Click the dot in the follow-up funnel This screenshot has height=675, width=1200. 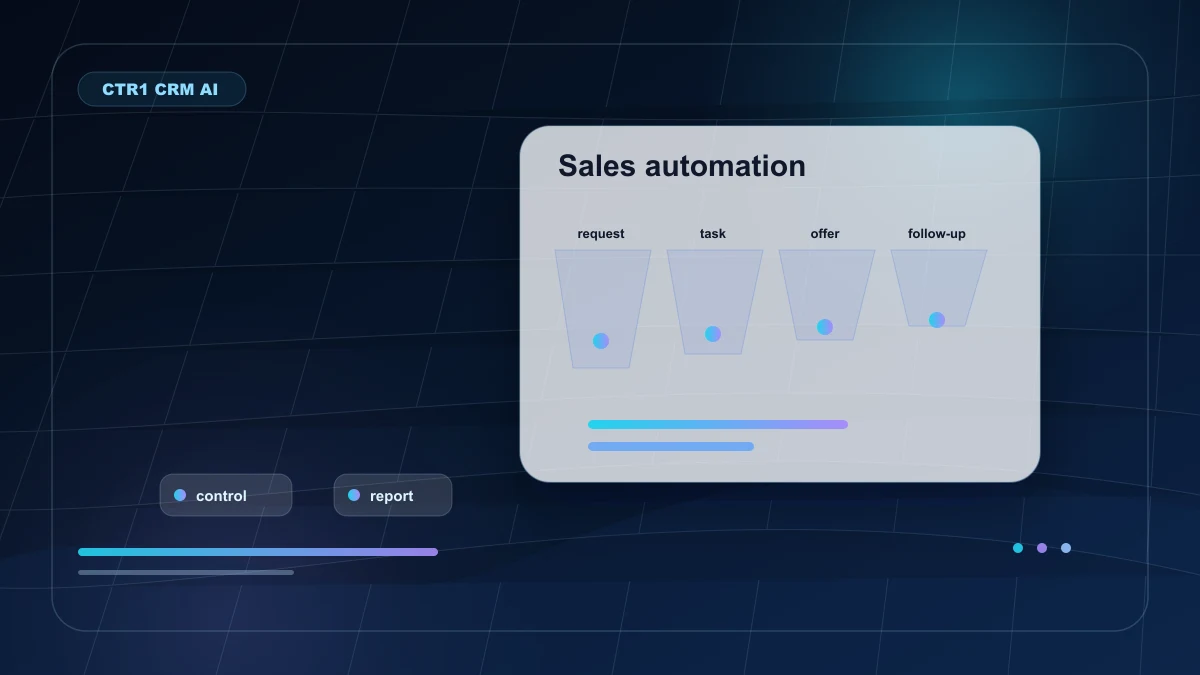pyautogui.click(x=937, y=320)
